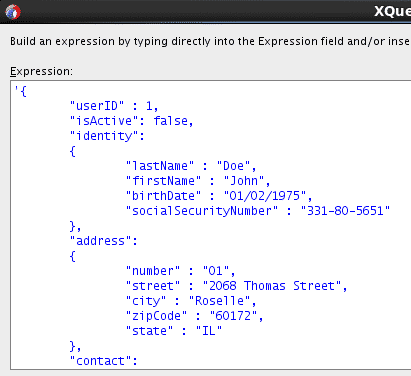Click the Expression field label
This screenshot has height=376, width=411.
[41, 71]
